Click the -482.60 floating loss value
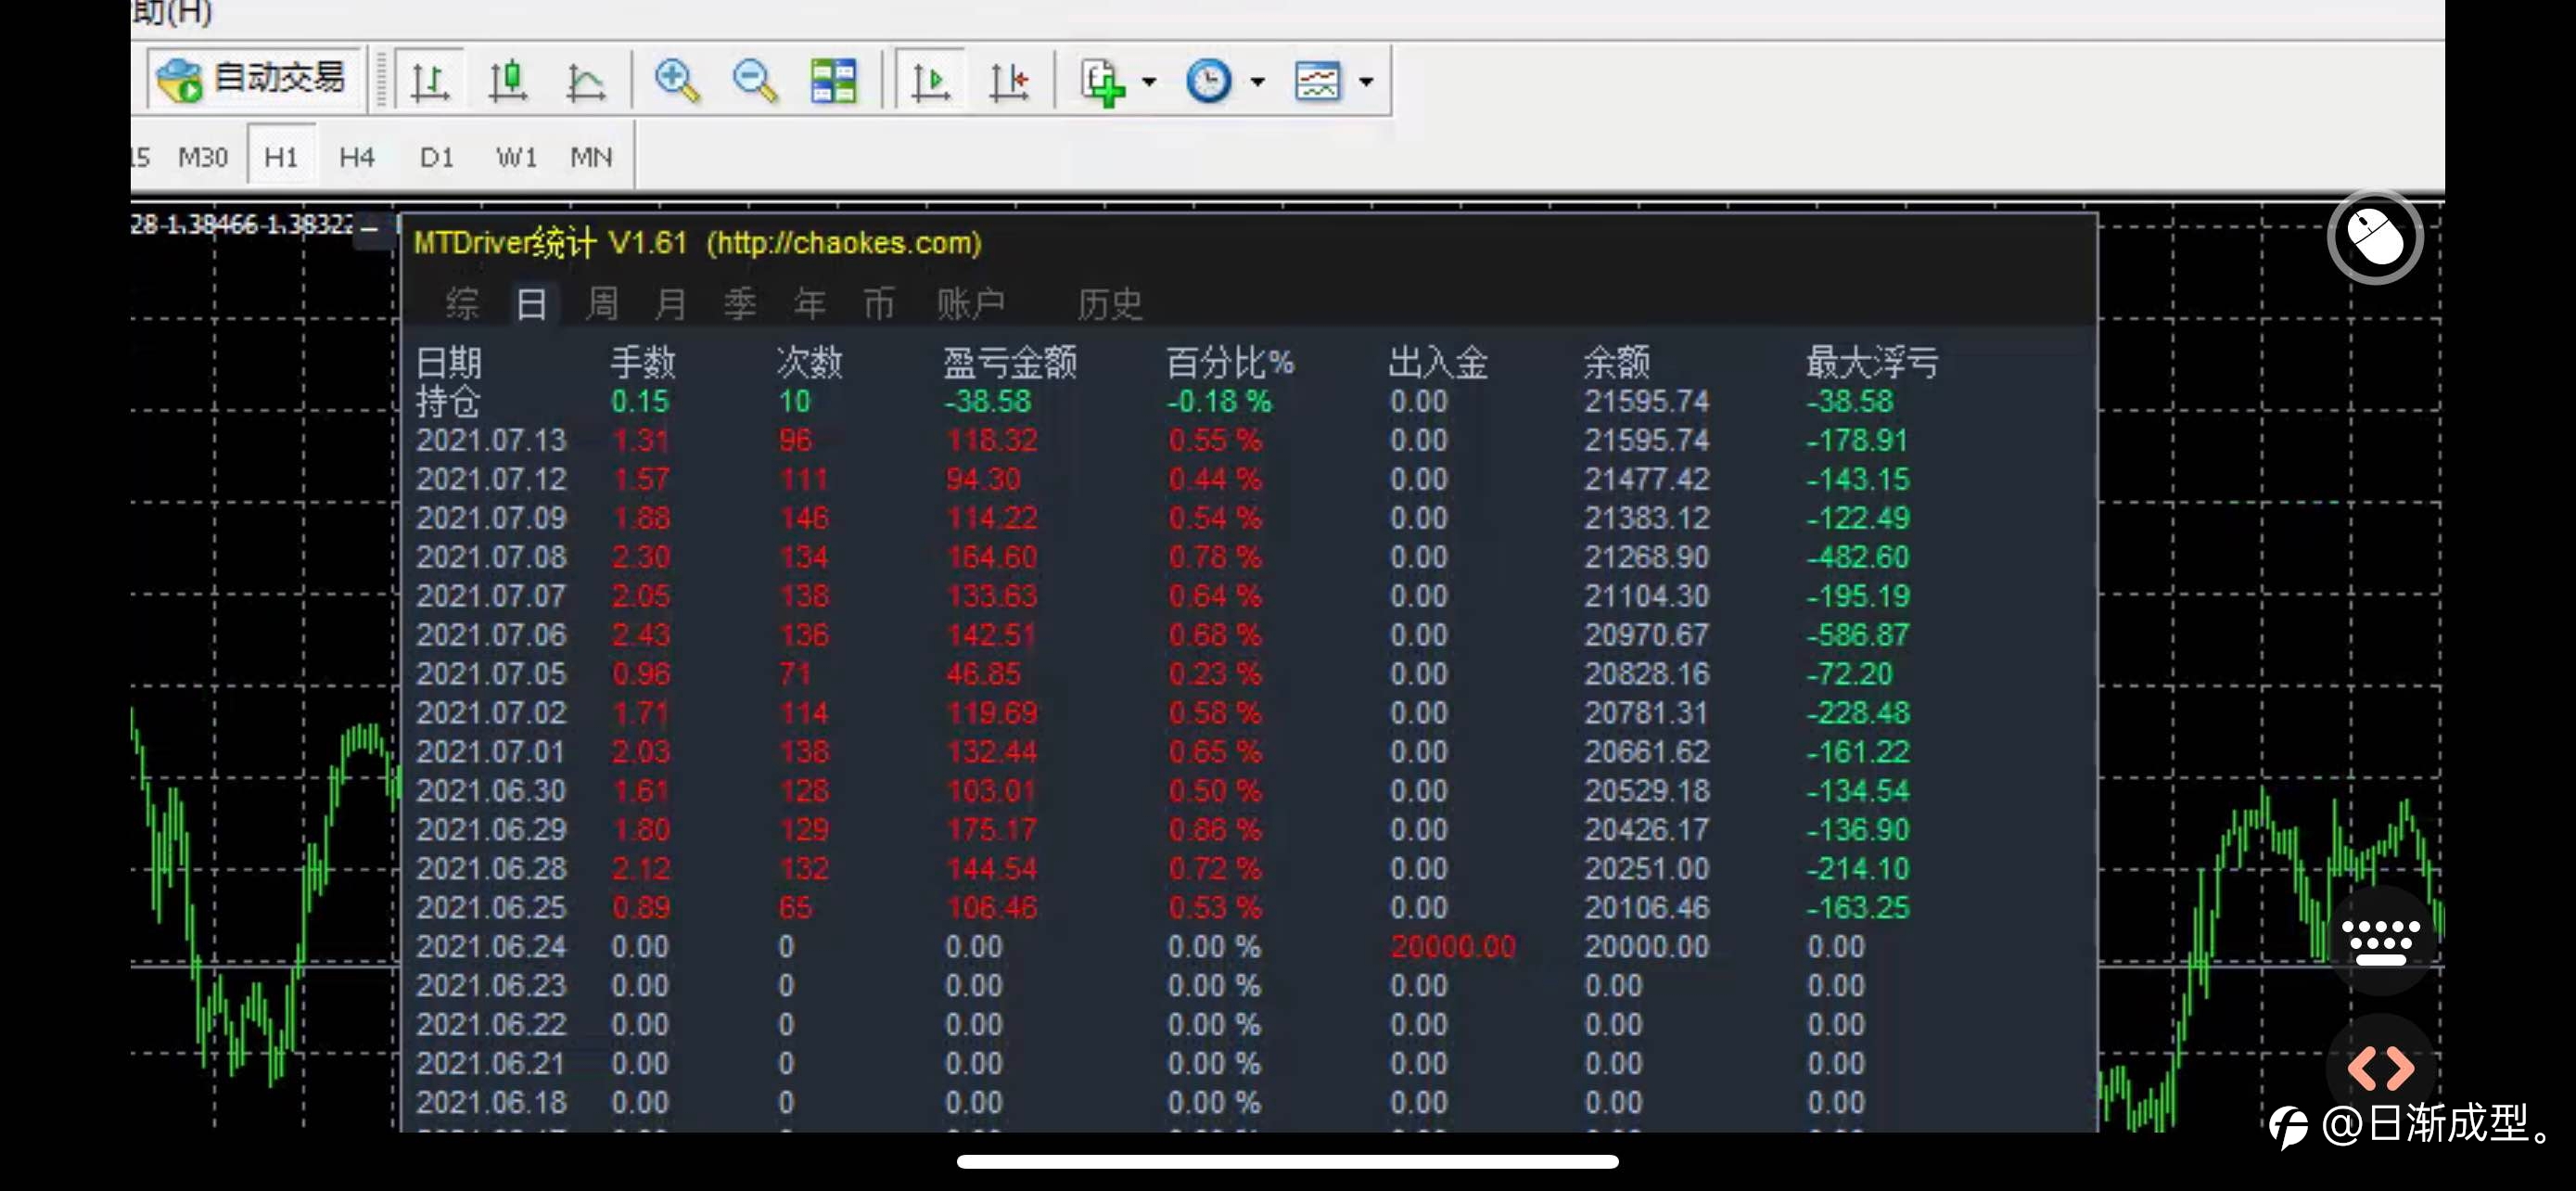This screenshot has height=1191, width=2576. 1857,557
